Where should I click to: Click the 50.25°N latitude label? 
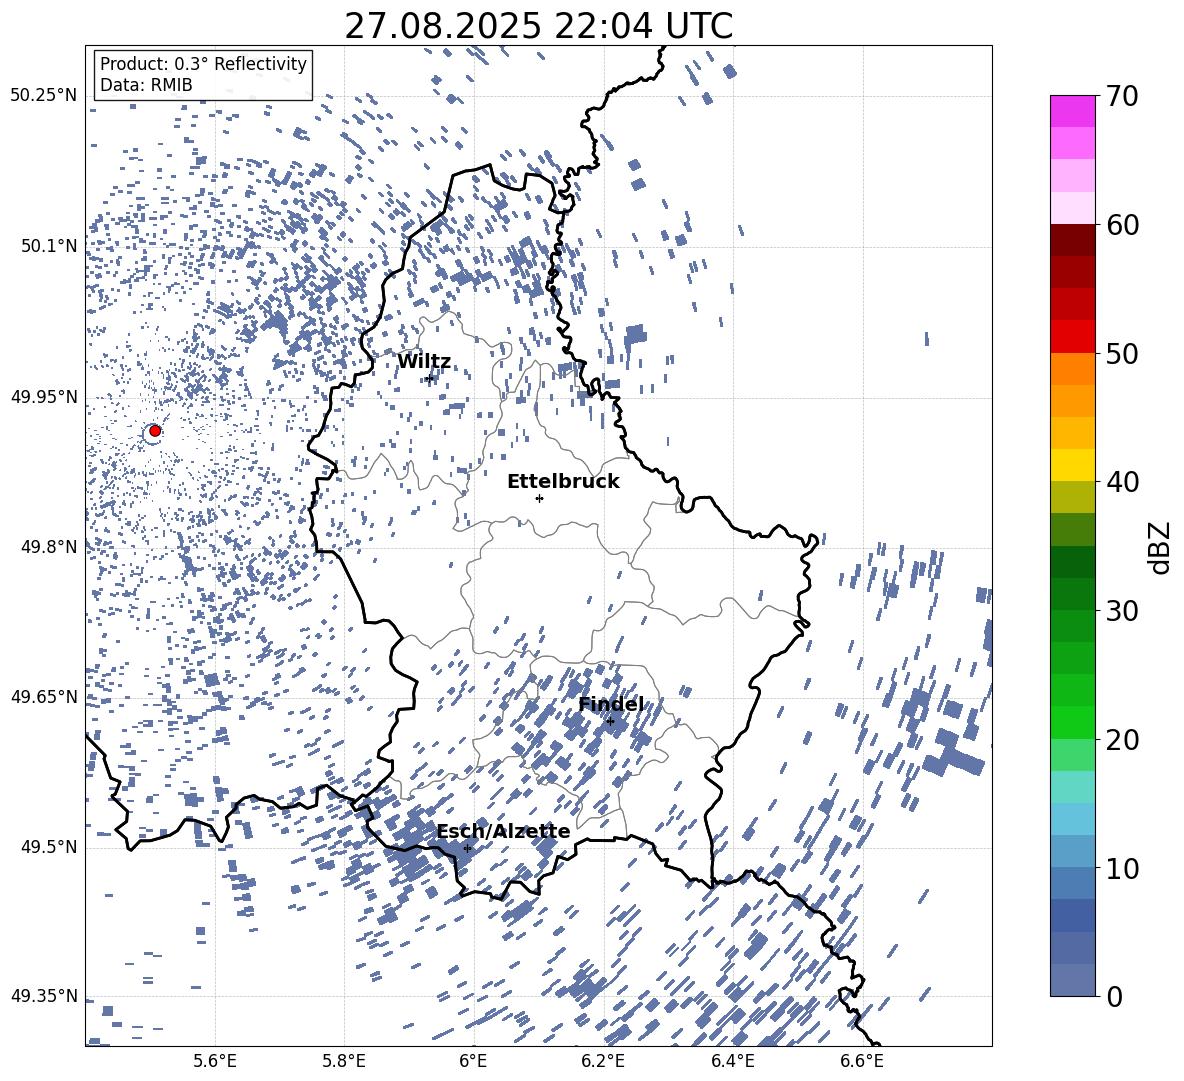pyautogui.click(x=43, y=96)
